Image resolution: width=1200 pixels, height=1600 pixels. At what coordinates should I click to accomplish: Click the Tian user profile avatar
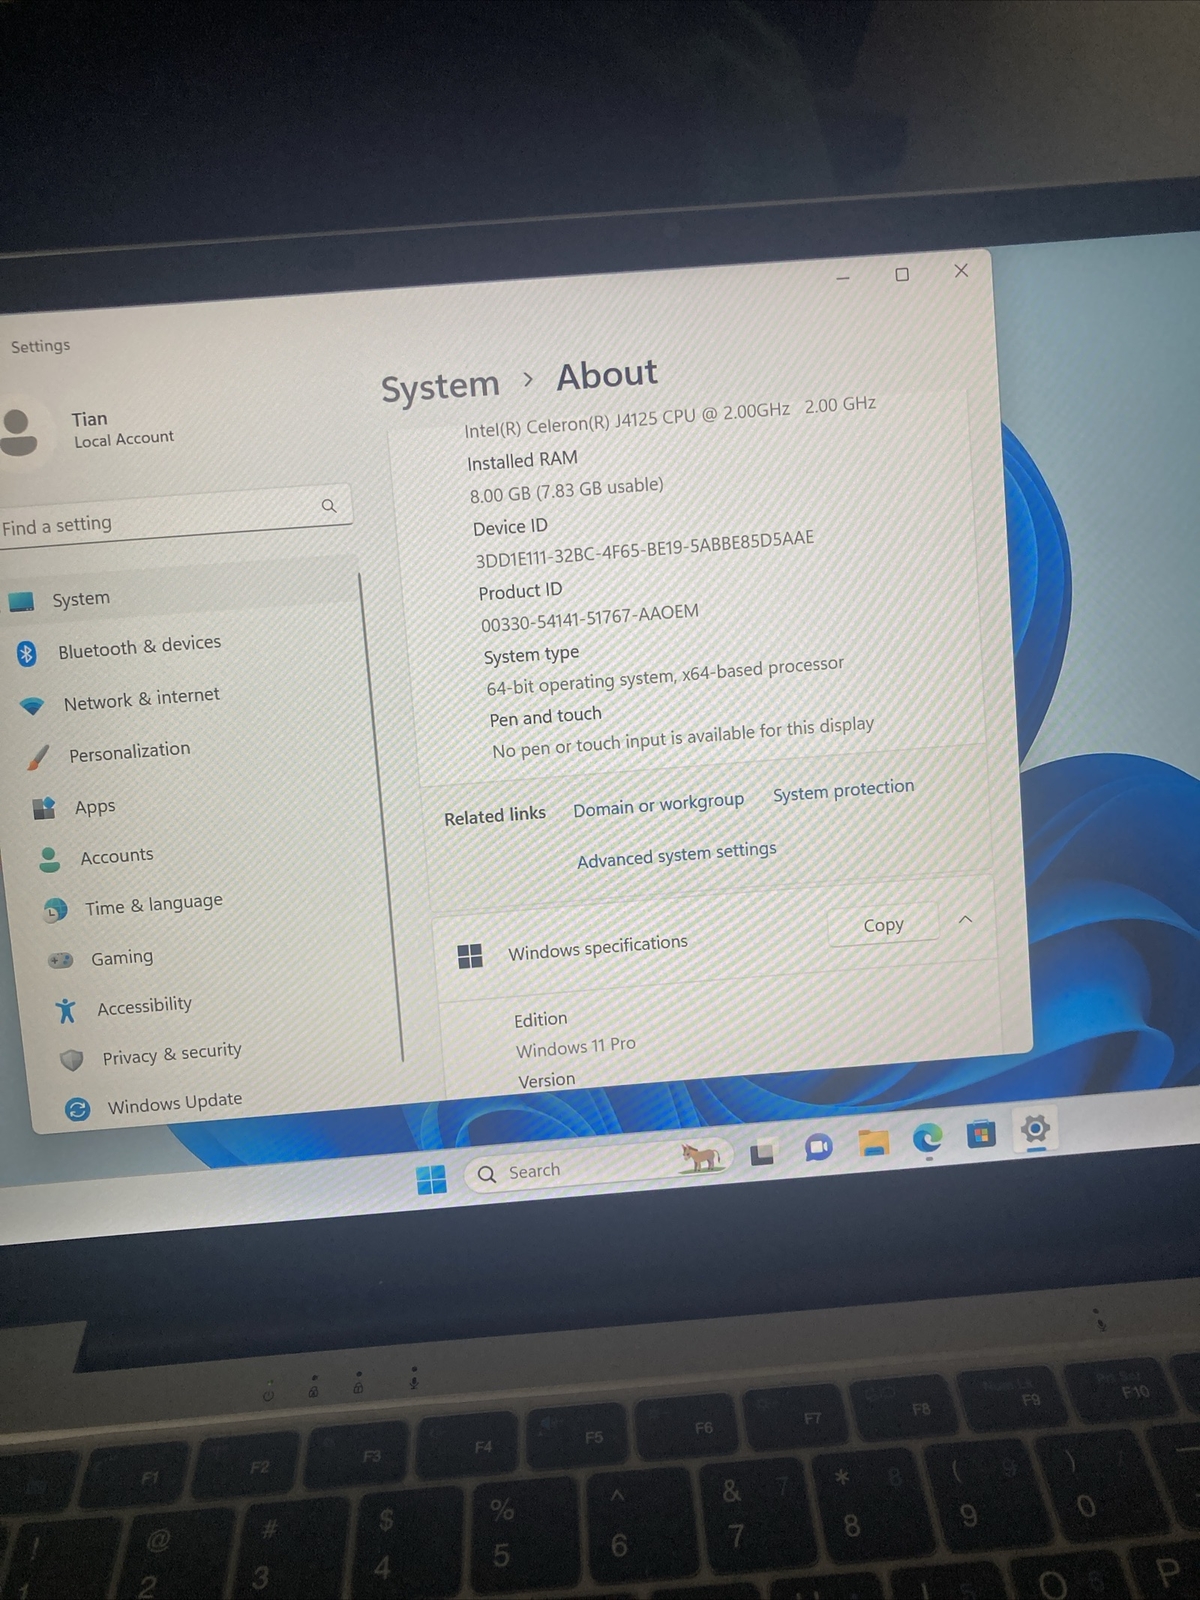click(19, 431)
